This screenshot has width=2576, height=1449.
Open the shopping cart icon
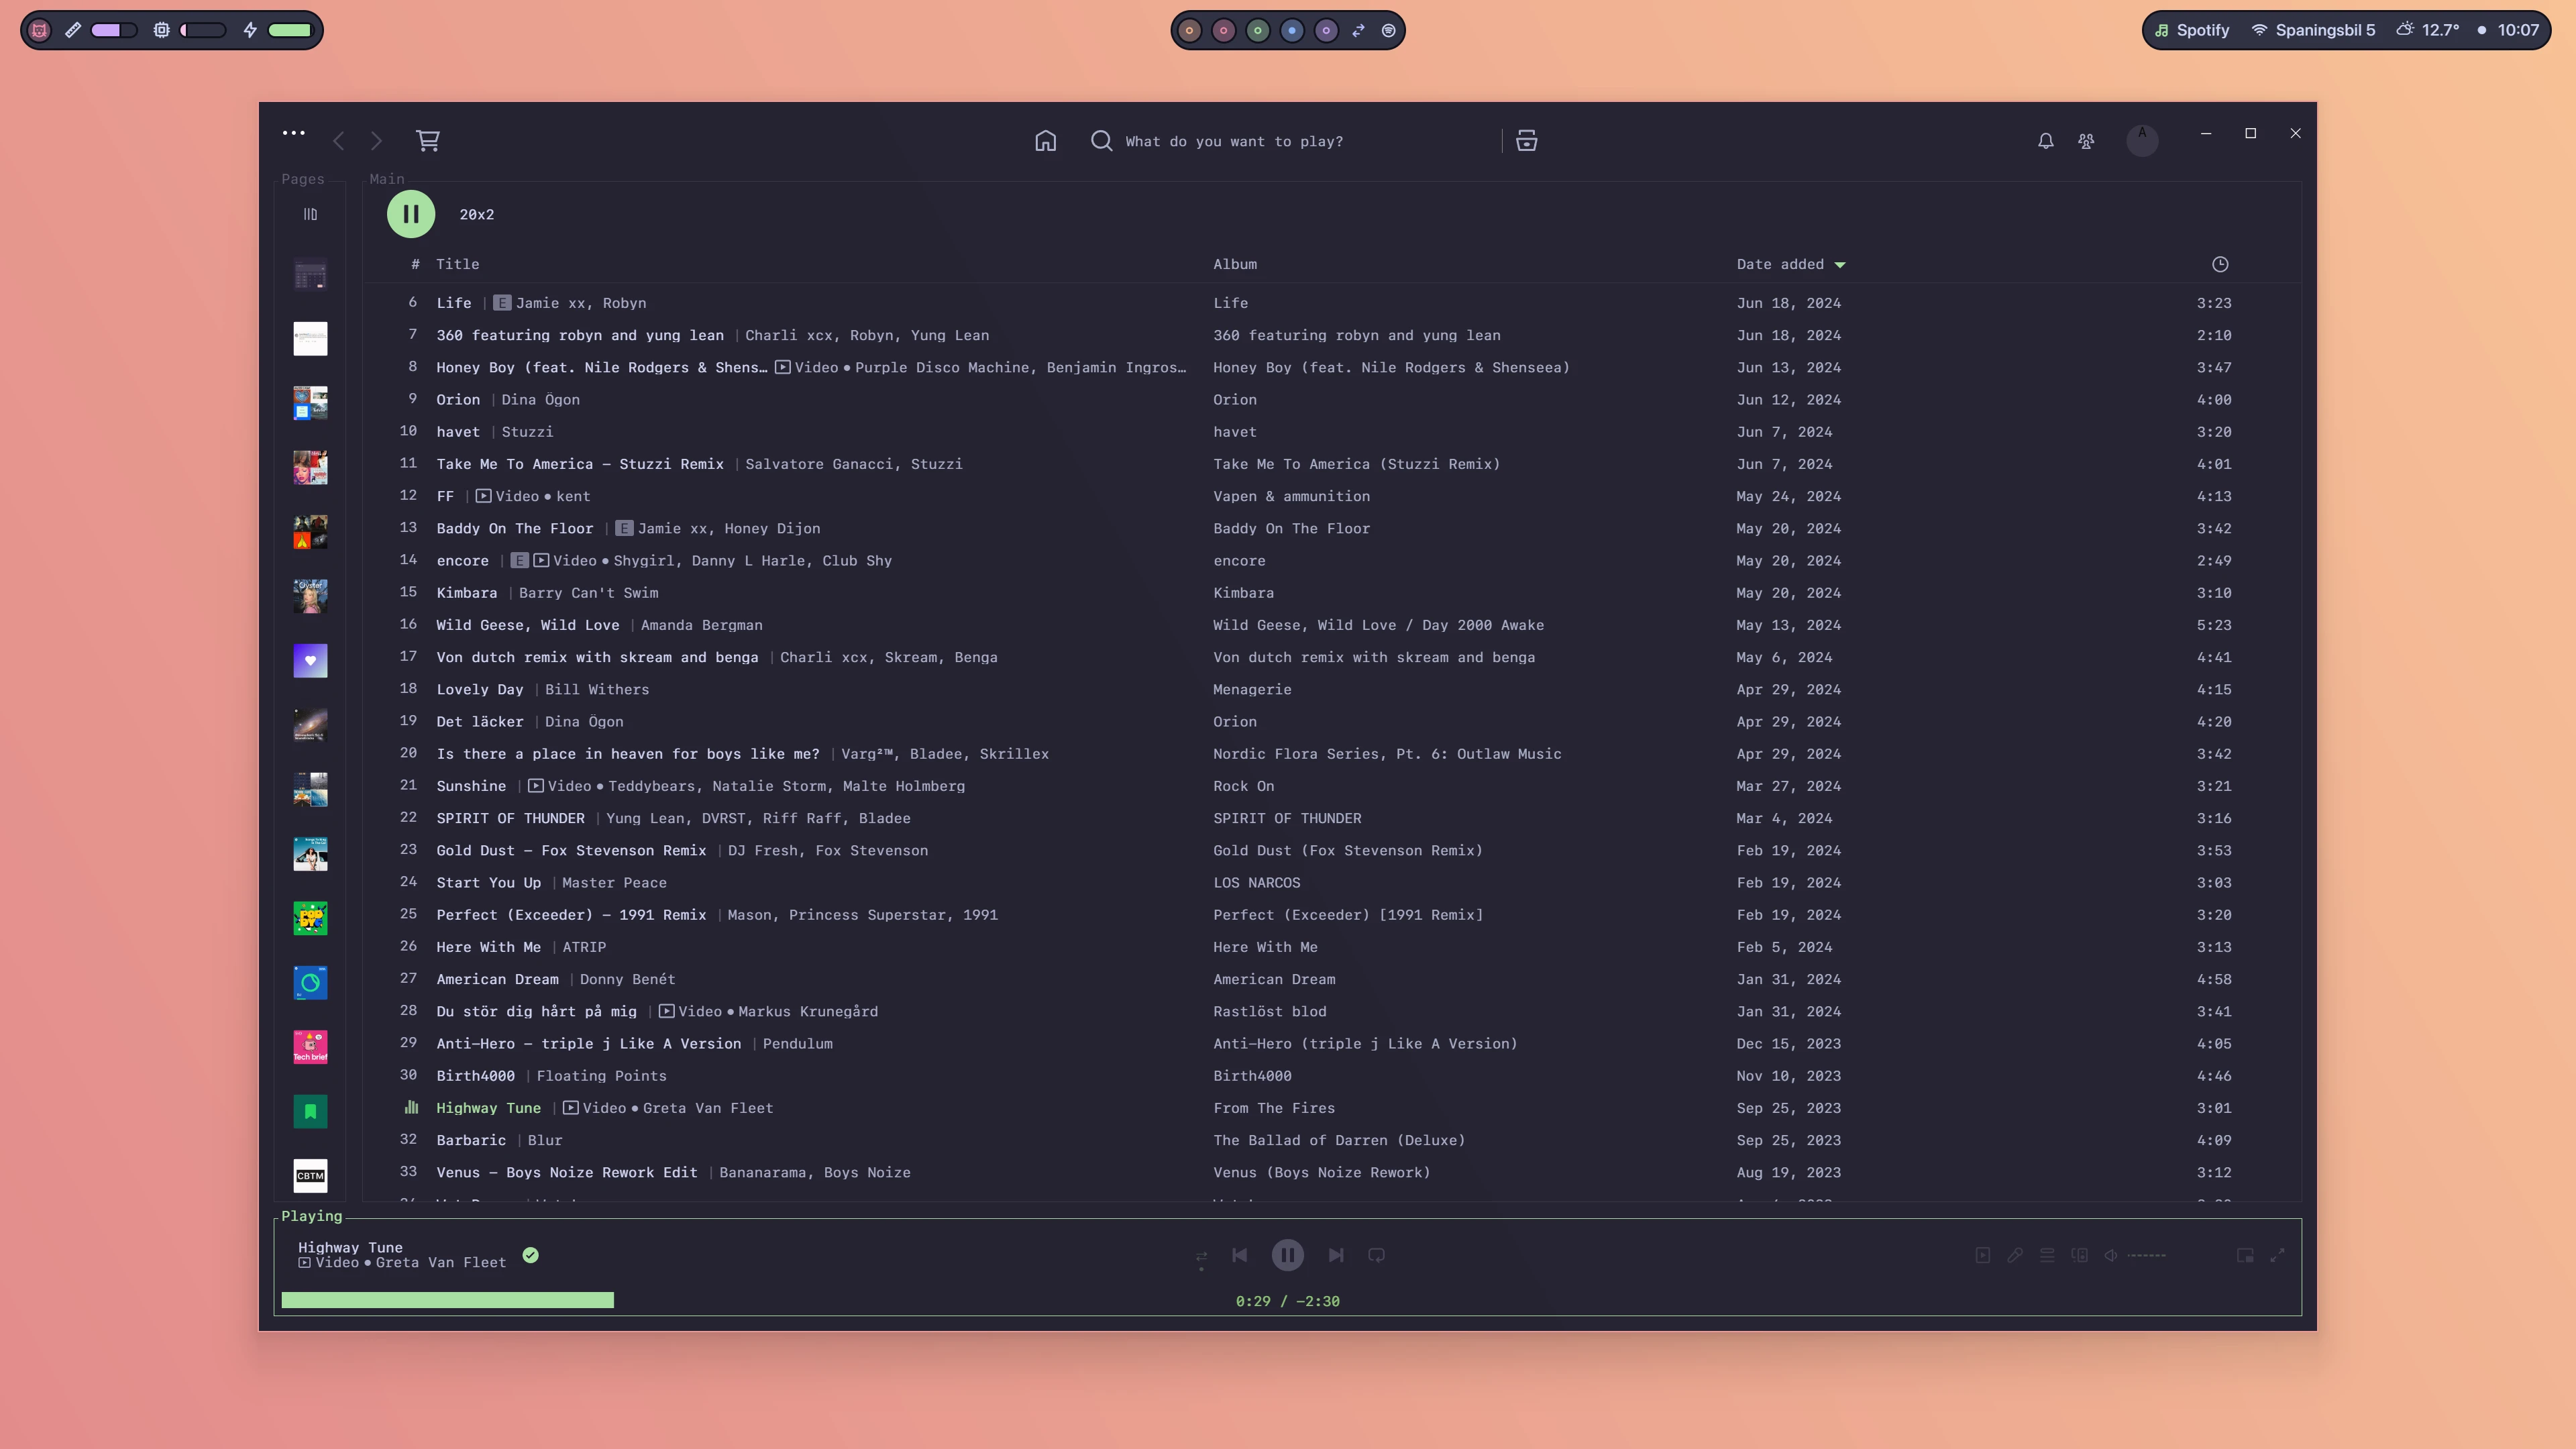click(428, 141)
